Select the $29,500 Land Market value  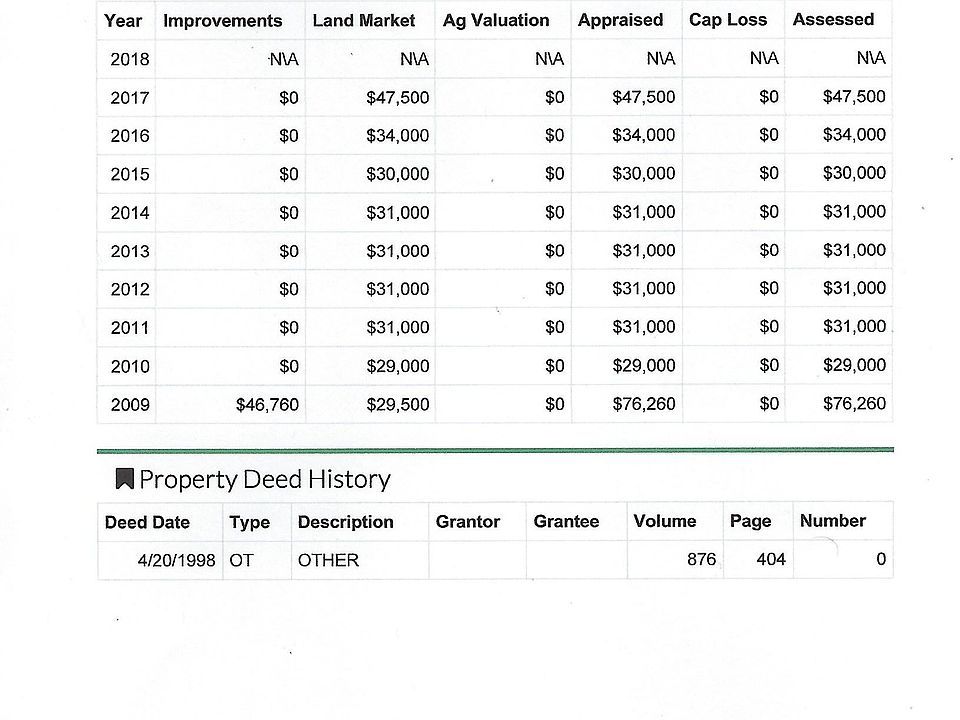(398, 405)
